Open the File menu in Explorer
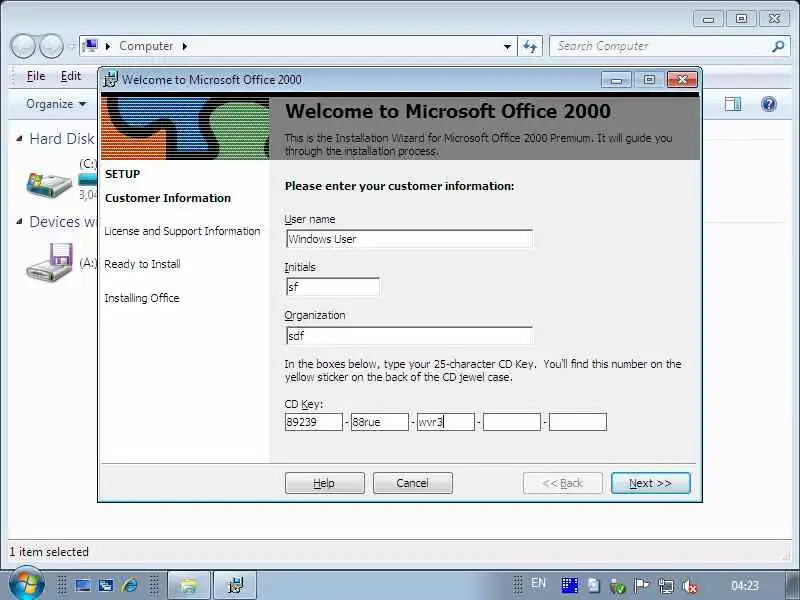This screenshot has width=800, height=600. 36,76
